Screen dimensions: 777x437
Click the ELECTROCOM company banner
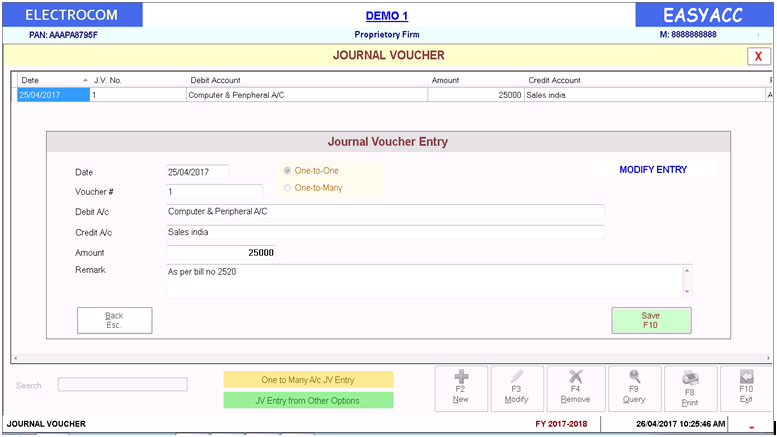coord(72,15)
